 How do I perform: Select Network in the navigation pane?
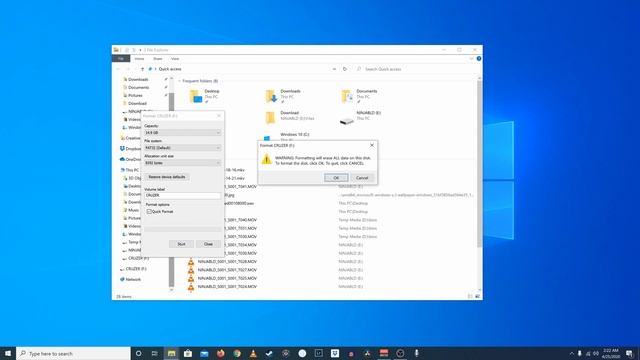click(131, 279)
